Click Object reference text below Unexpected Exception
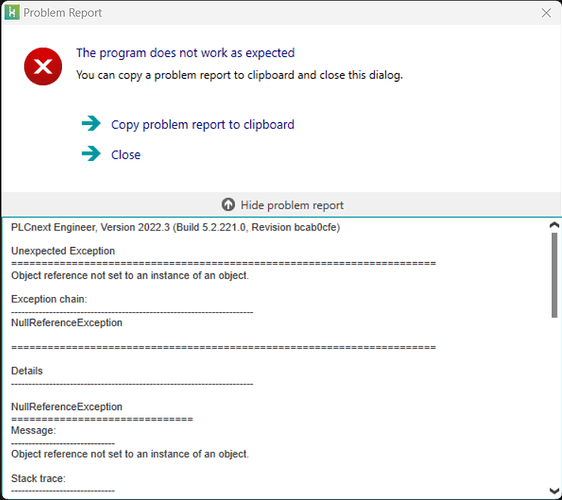Screen dimensions: 562x500 pyautogui.click(x=130, y=275)
